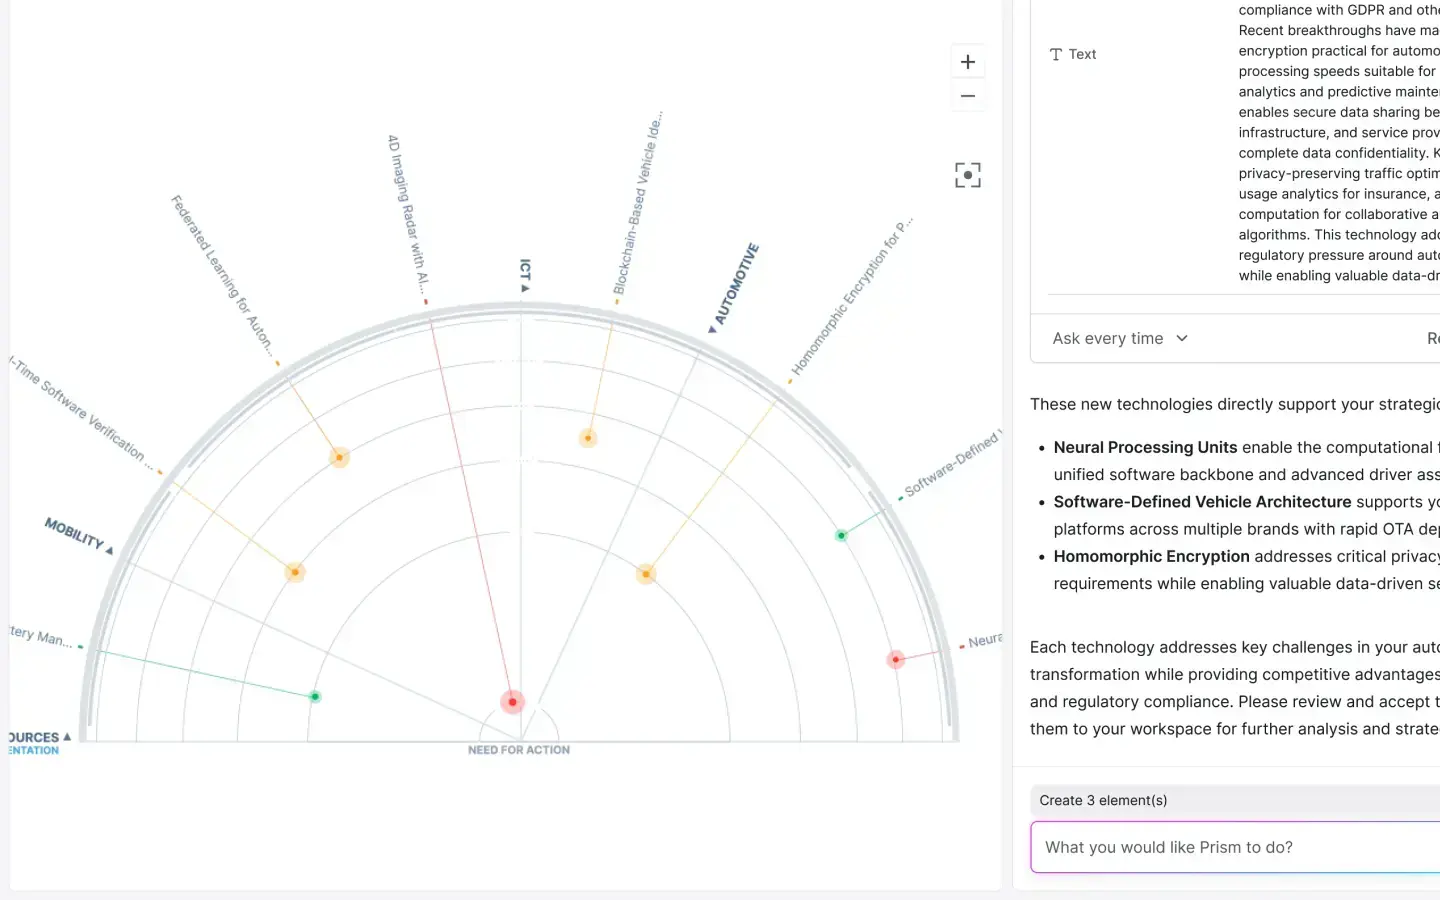
Task: Zoom out using the minus icon
Action: coord(967,95)
